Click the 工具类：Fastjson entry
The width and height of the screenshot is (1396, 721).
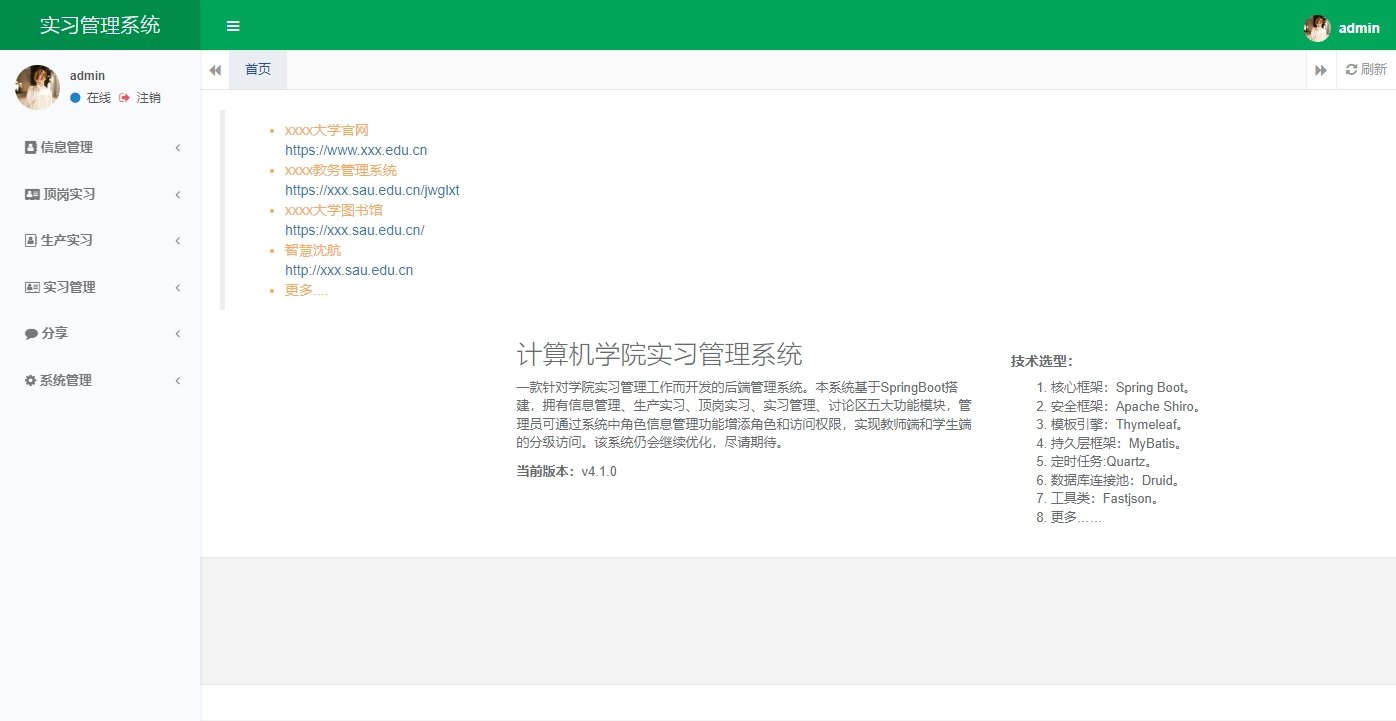pyautogui.click(x=1107, y=498)
